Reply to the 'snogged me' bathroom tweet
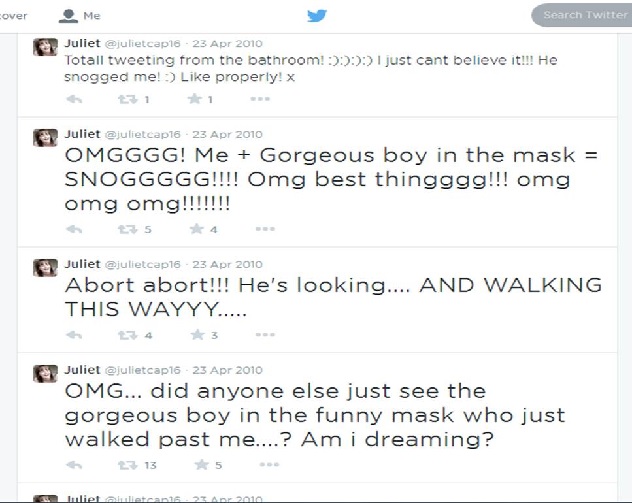Image resolution: width=632 pixels, height=503 pixels. (74, 99)
